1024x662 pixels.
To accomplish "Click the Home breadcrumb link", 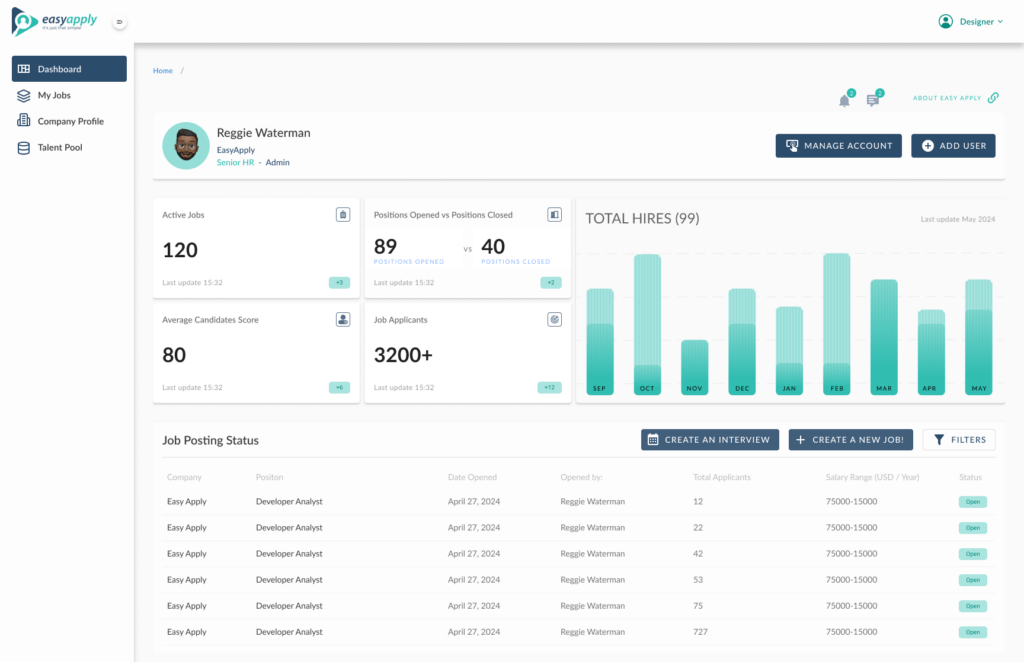I will (x=162, y=71).
